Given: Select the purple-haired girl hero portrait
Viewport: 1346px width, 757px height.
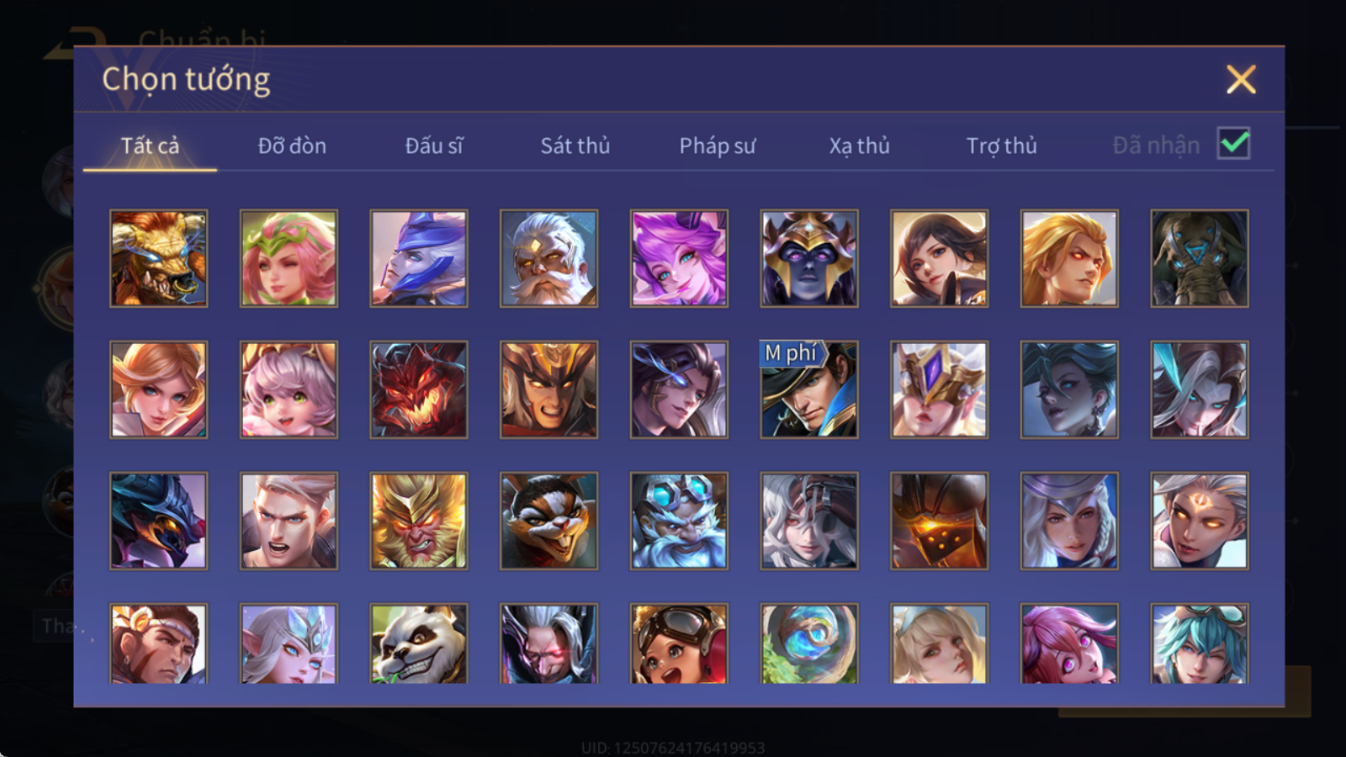Looking at the screenshot, I should (x=679, y=258).
